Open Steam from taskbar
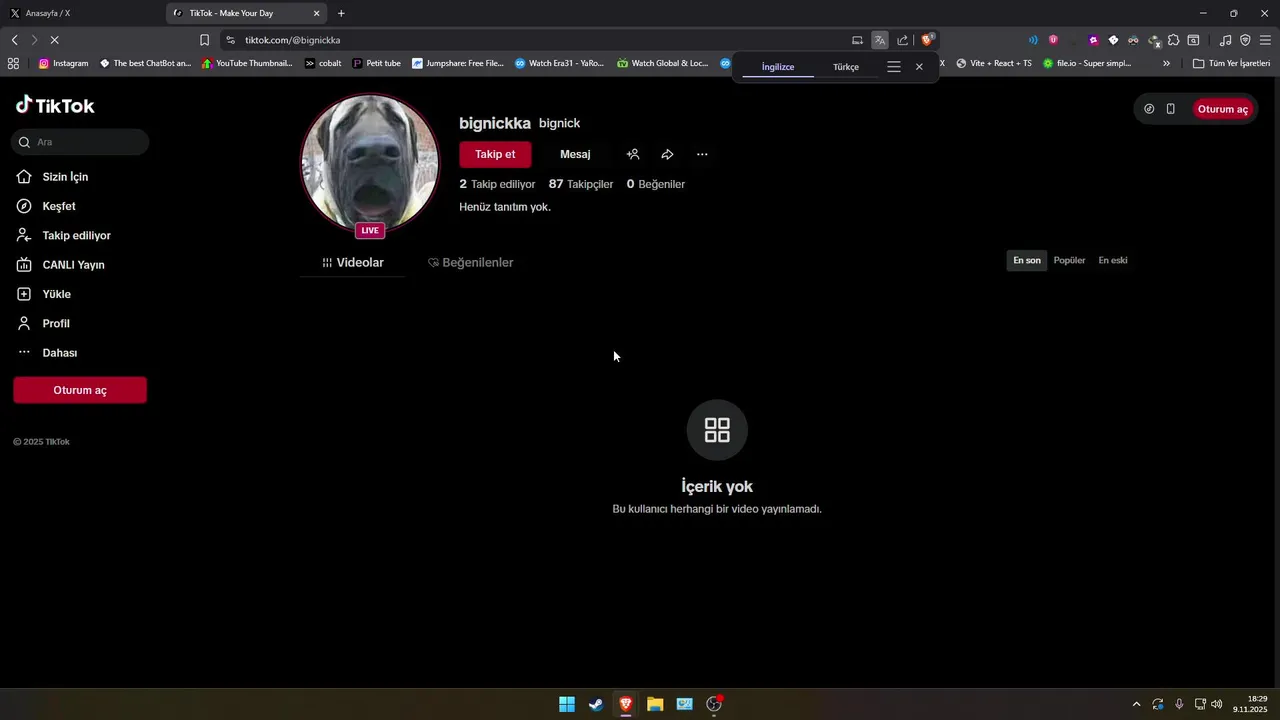Screen dimensions: 1280x720 596,704
